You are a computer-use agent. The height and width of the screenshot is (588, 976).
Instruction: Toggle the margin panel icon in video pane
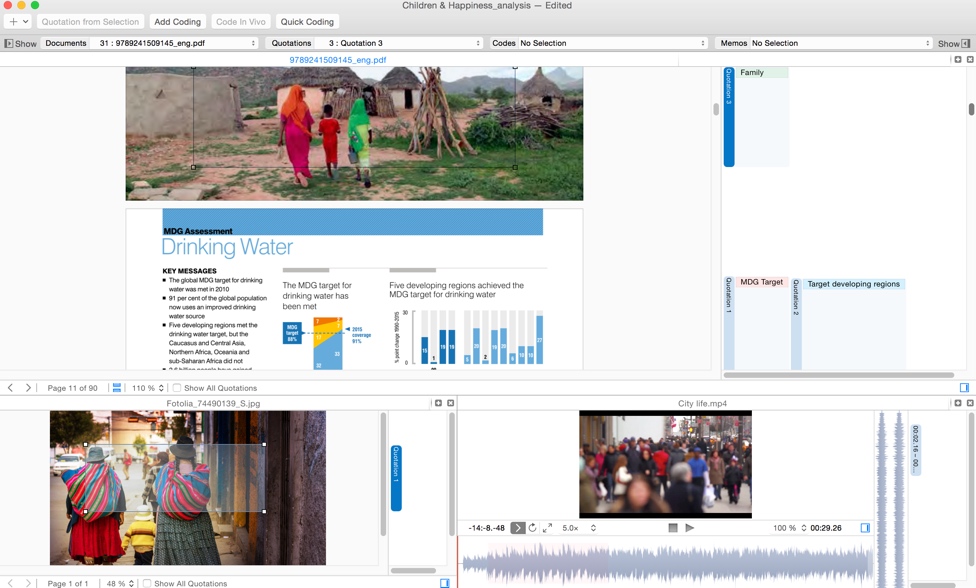865,528
